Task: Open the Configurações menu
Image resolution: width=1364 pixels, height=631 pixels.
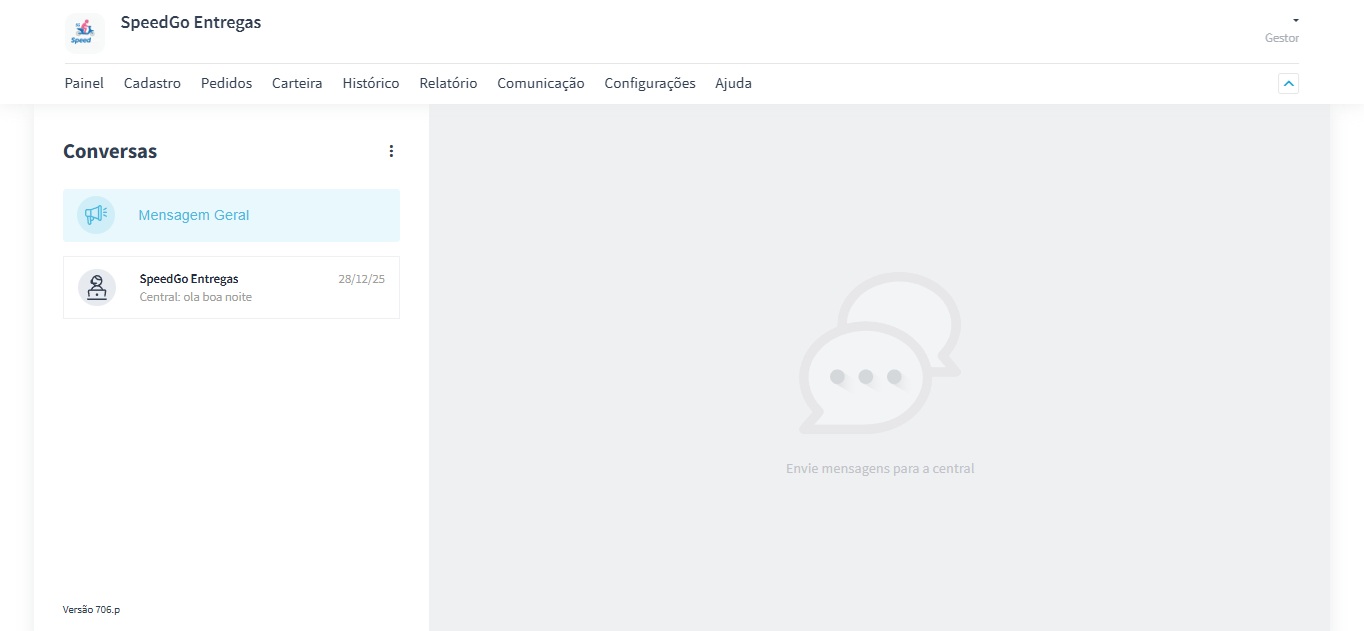Action: click(x=649, y=83)
